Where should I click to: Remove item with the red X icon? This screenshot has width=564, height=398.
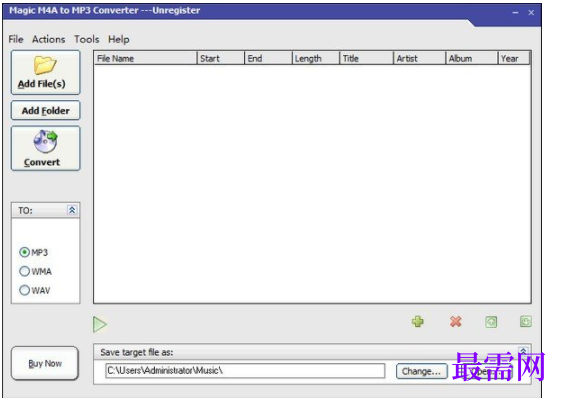pyautogui.click(x=455, y=321)
